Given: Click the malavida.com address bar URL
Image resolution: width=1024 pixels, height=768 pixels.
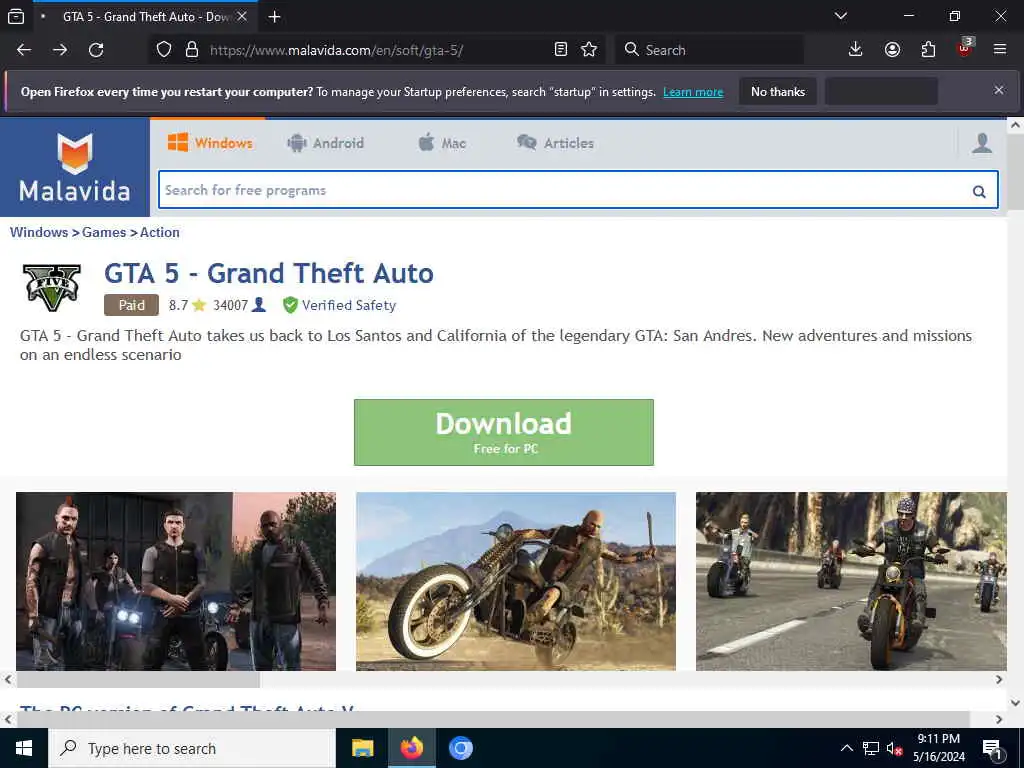Looking at the screenshot, I should (336, 50).
